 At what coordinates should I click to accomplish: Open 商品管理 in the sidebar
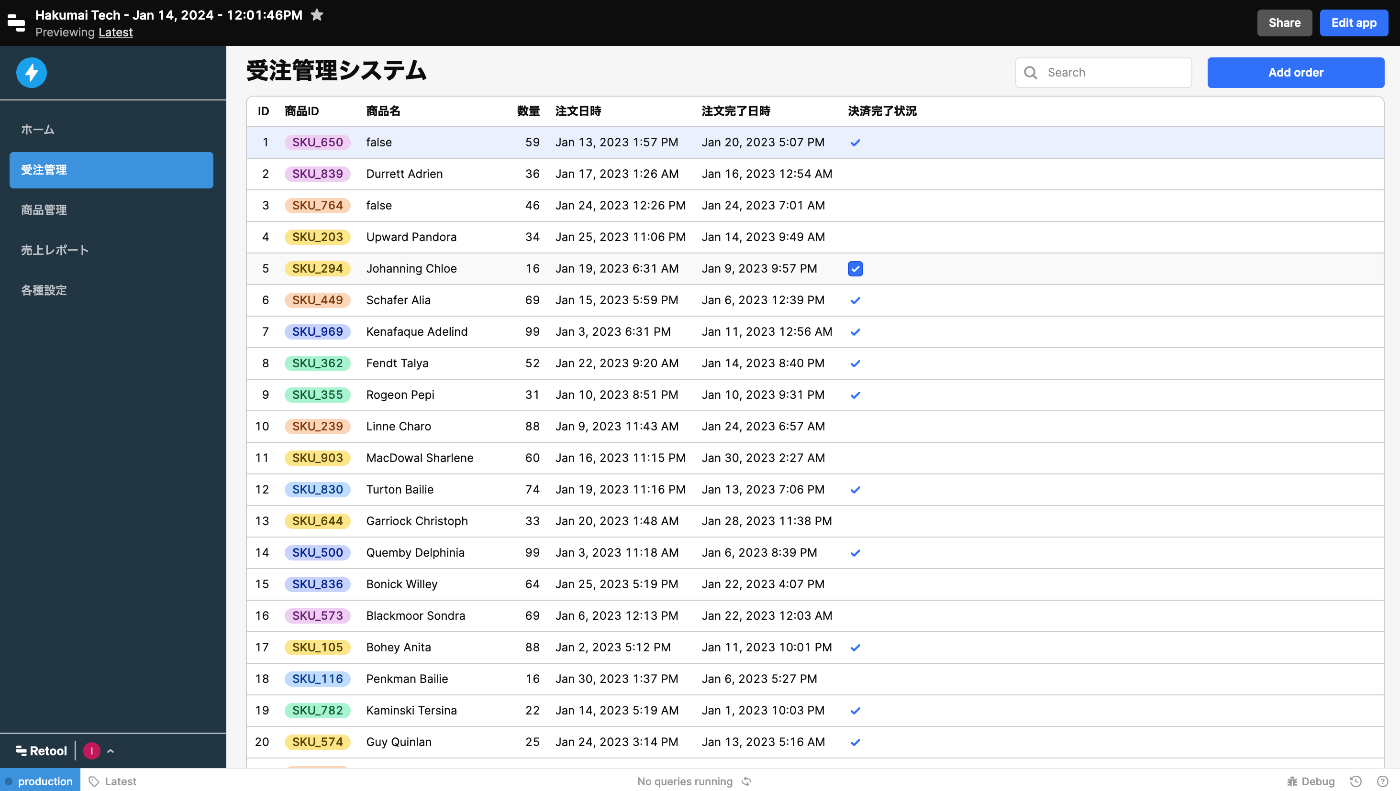pos(112,210)
